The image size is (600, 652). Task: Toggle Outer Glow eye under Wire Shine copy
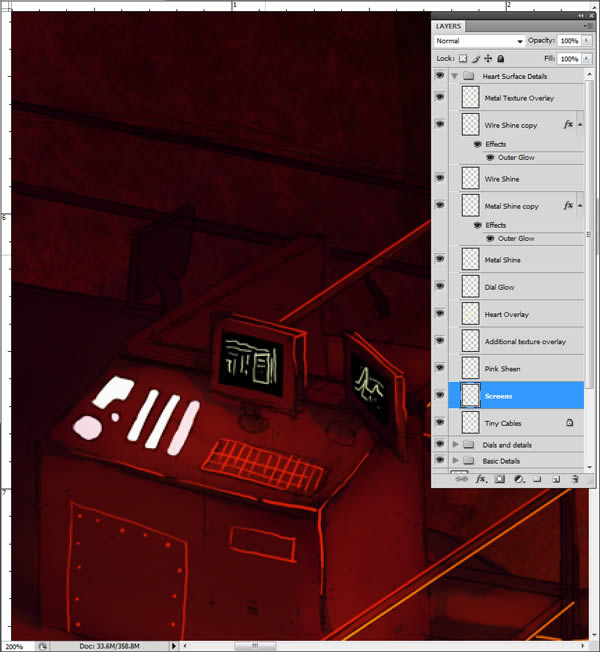pyautogui.click(x=490, y=157)
